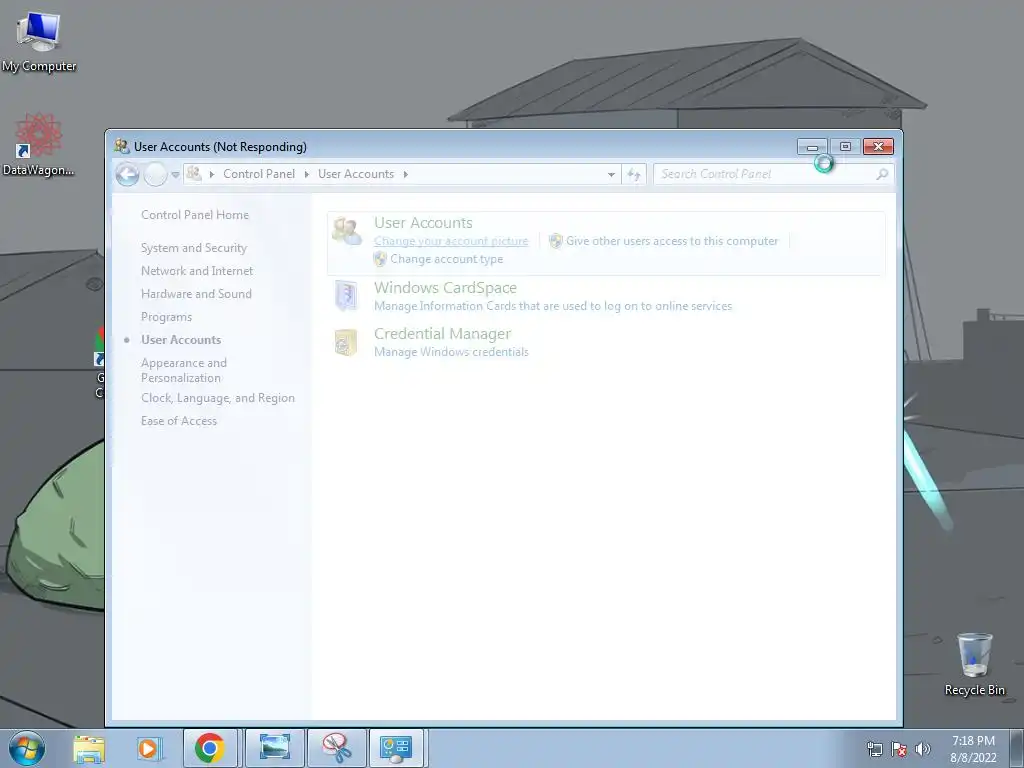Click the User Accounts breadcrumb

[x=356, y=174]
